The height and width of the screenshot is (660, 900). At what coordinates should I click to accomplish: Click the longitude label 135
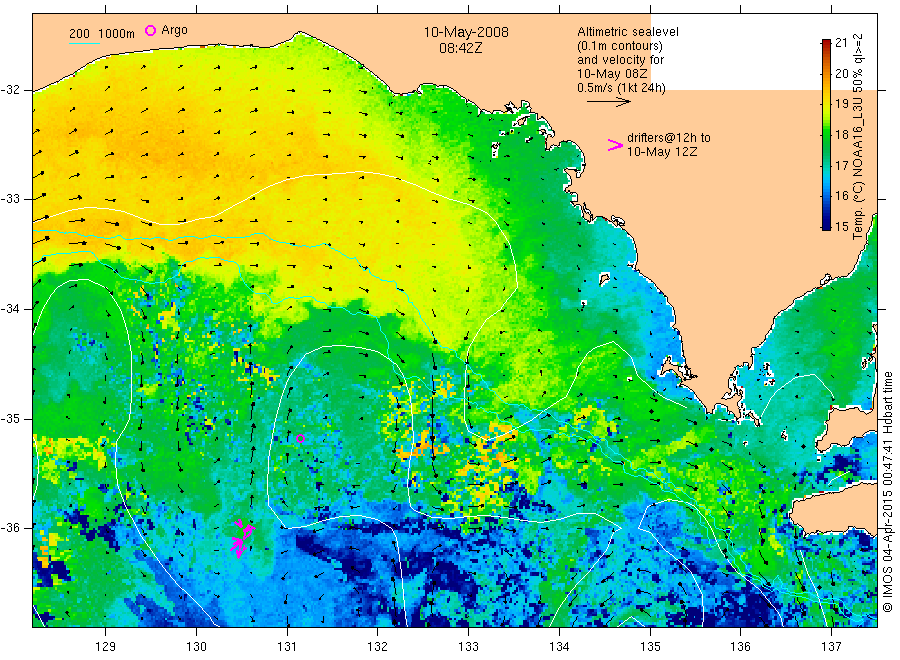(650, 647)
